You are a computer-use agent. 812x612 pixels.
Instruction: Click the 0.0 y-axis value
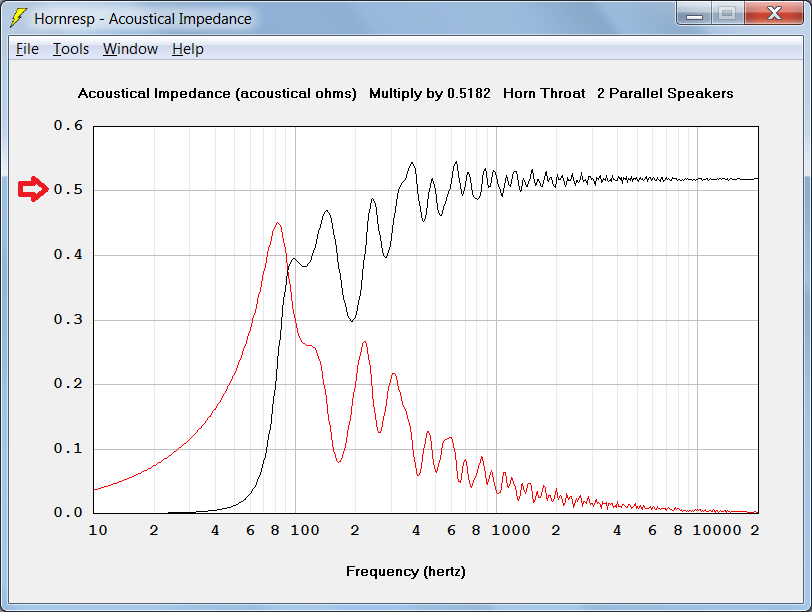pos(68,512)
